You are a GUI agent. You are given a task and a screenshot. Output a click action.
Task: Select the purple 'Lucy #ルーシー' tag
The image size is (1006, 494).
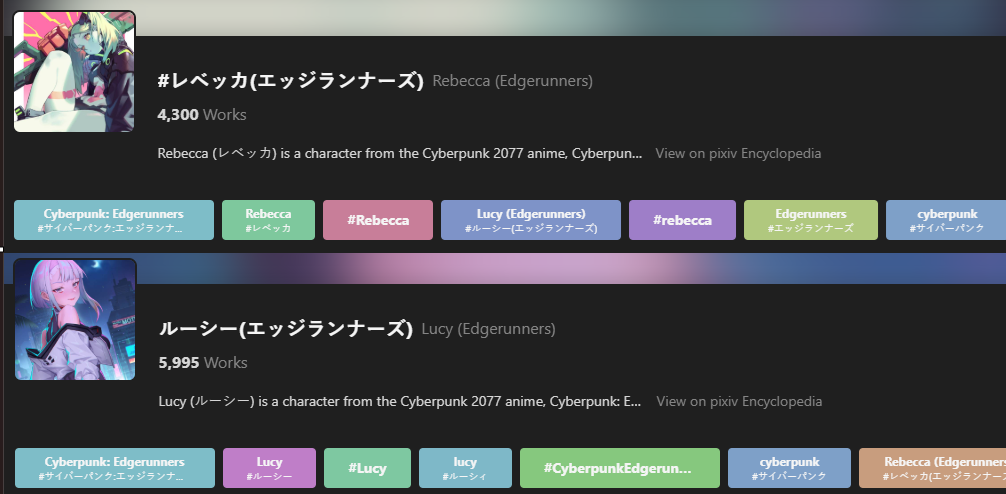pos(269,468)
